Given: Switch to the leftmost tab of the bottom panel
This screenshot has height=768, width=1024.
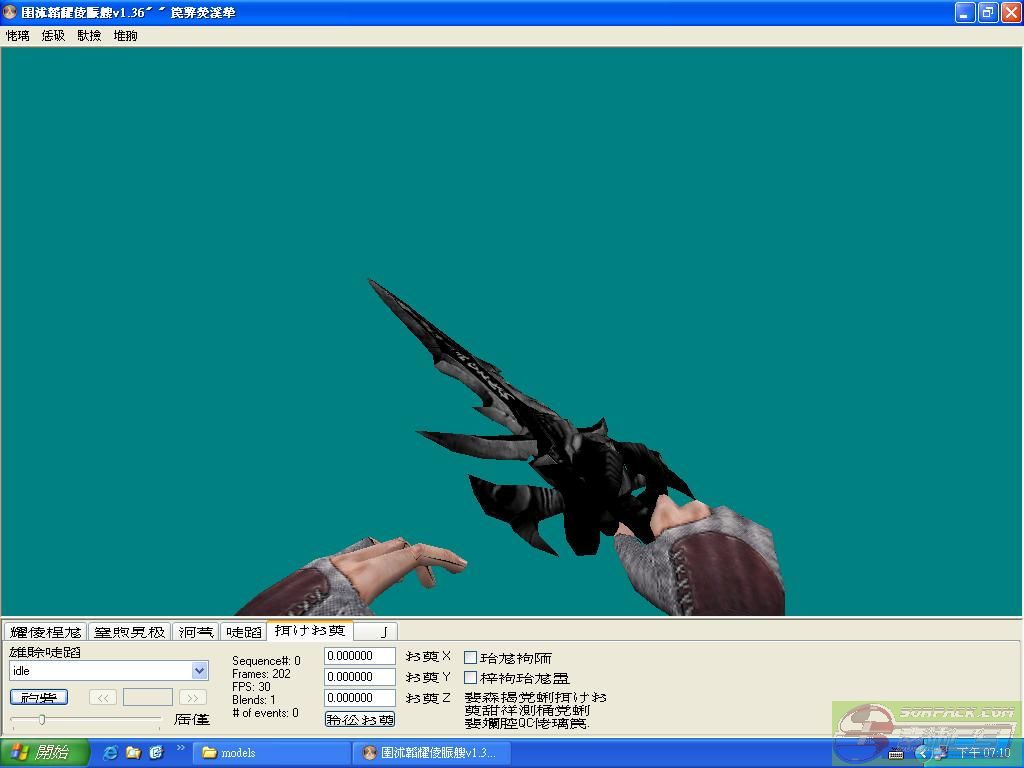Looking at the screenshot, I should (45, 632).
